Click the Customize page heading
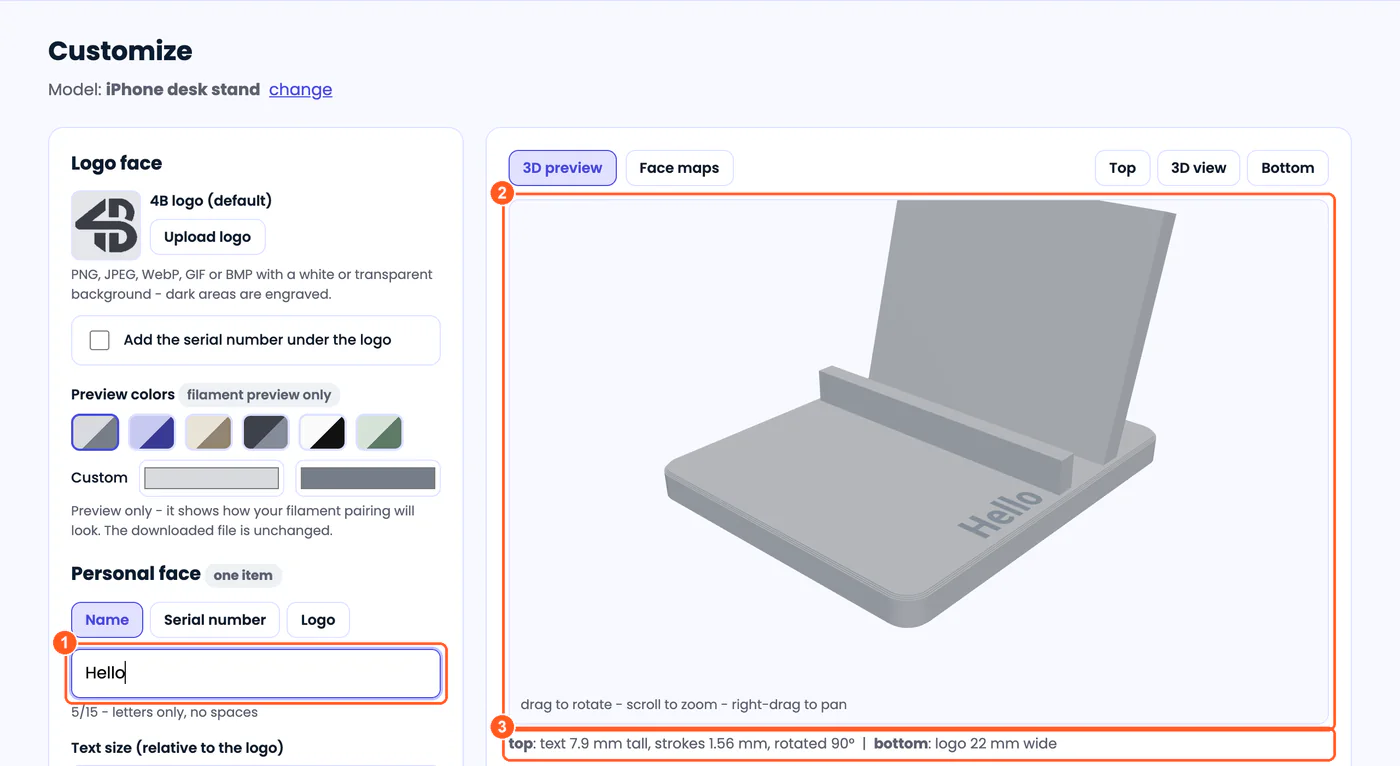Screen dimensions: 1400x766 [x=120, y=51]
